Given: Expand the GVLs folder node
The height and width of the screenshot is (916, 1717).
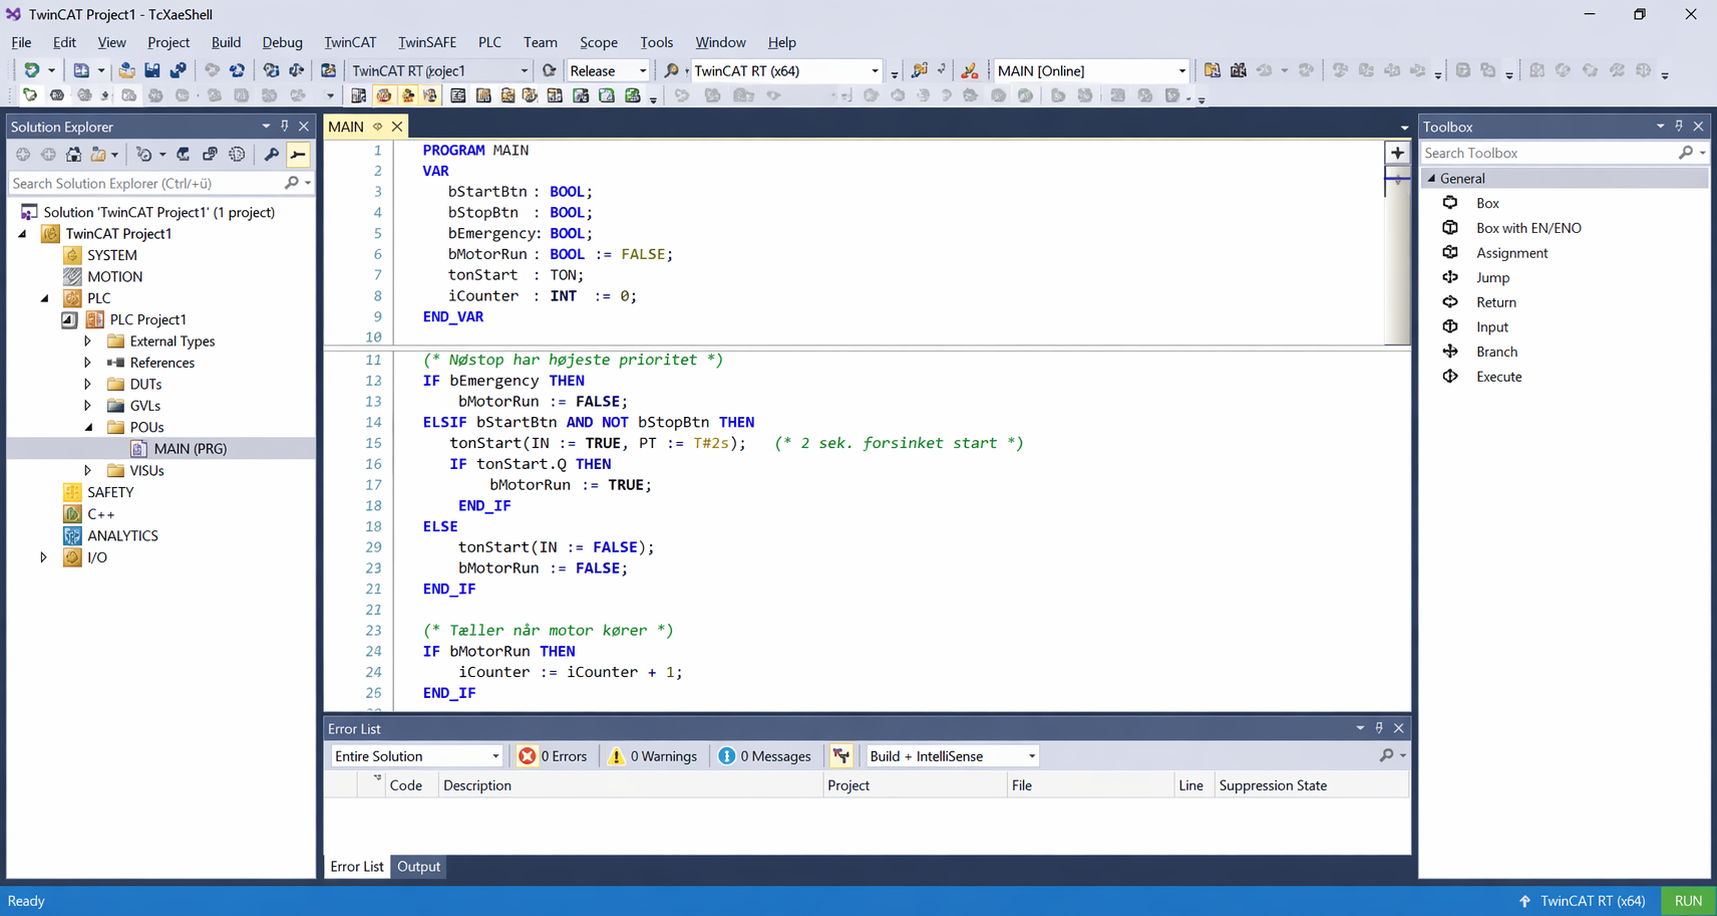Looking at the screenshot, I should click(88, 405).
